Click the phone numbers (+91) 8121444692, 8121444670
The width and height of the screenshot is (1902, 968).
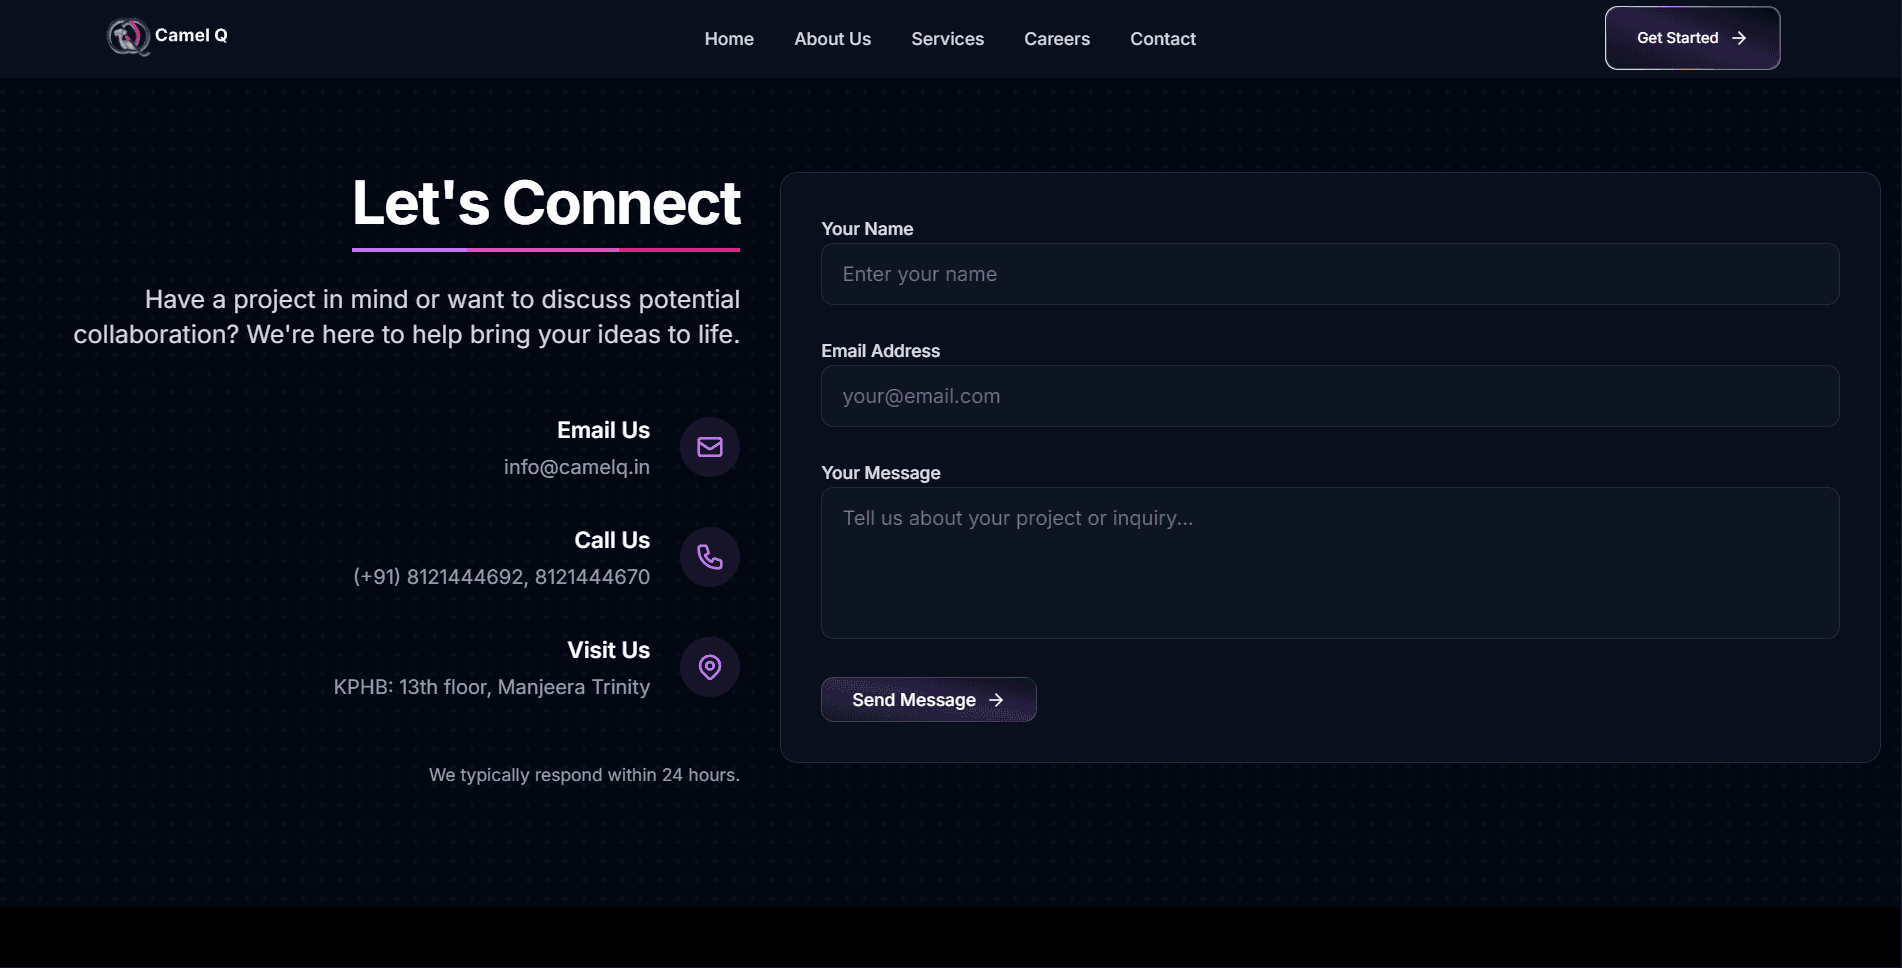click(x=501, y=577)
